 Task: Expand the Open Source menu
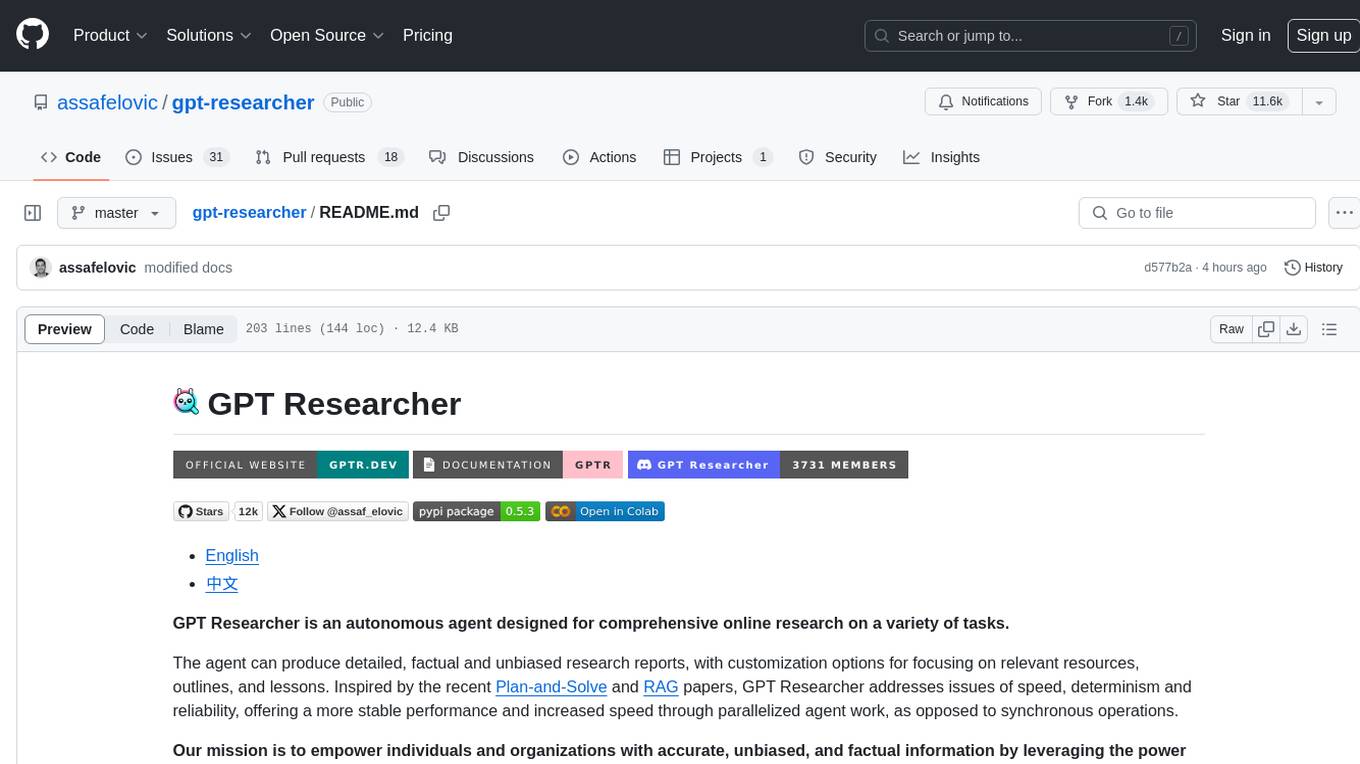[x=327, y=35]
